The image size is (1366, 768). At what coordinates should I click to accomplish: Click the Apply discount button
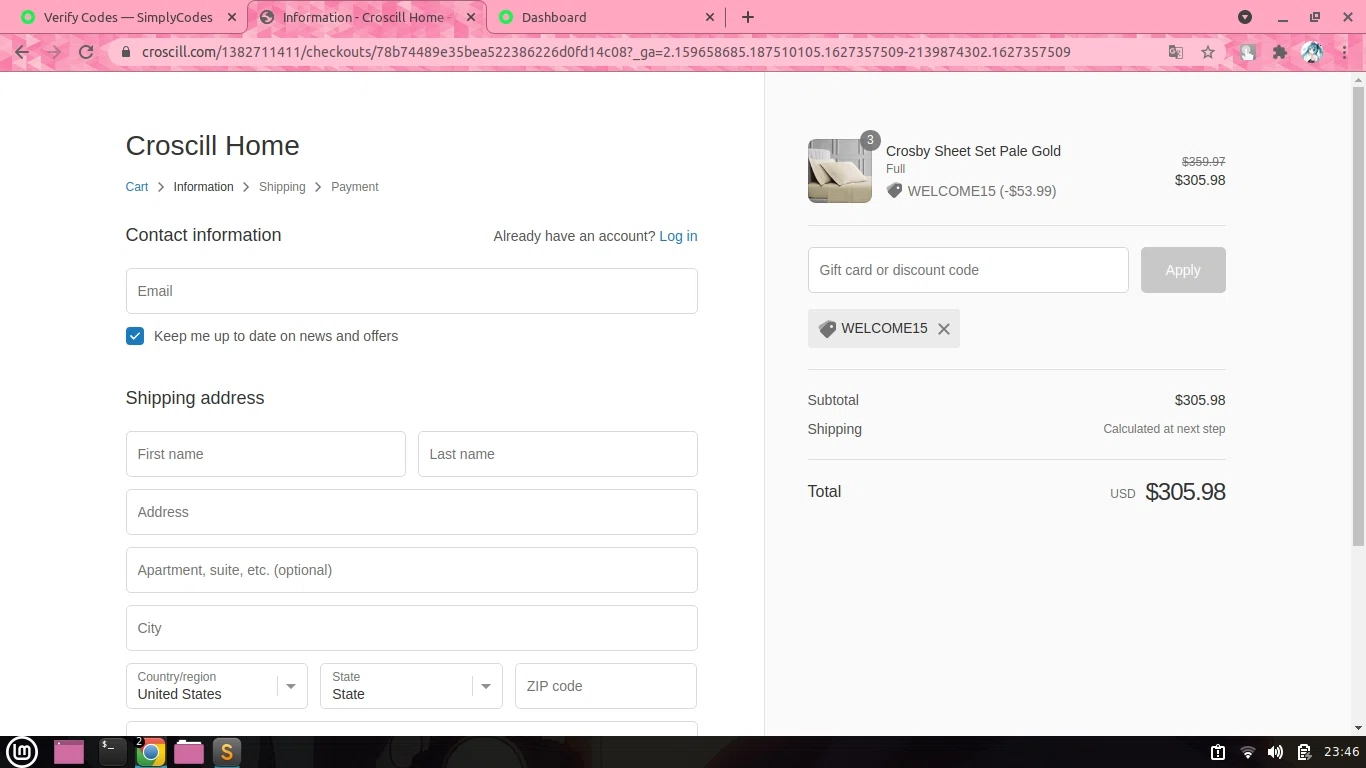1183,270
